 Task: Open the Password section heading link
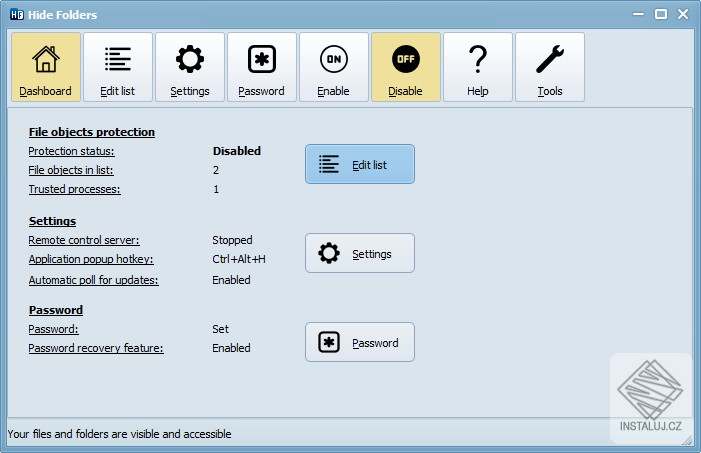coord(56,310)
